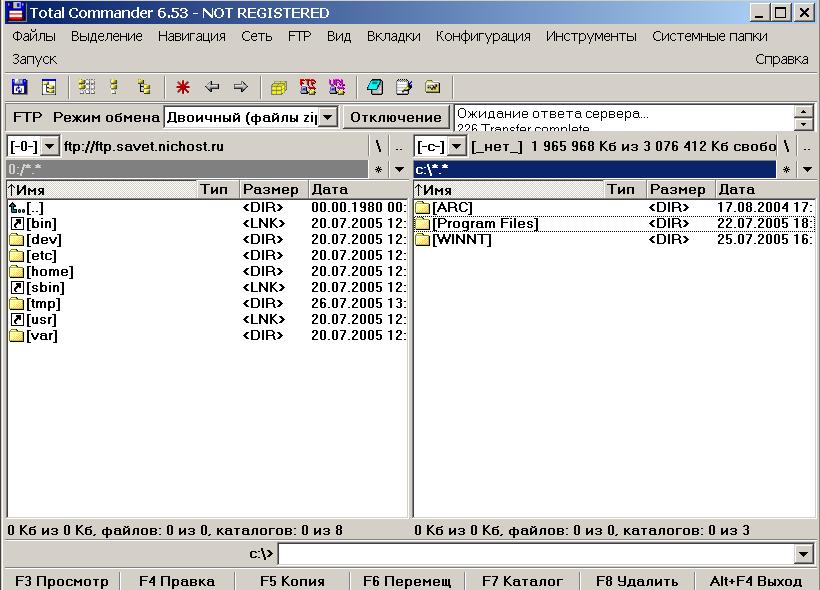Open the left panel drive dropdown [-0-]

tap(33, 147)
